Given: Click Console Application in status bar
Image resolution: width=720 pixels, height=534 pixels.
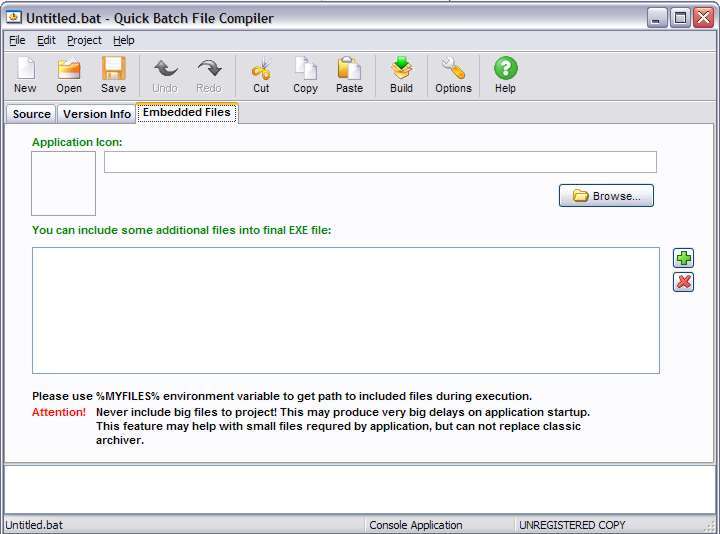Looking at the screenshot, I should [x=416, y=525].
